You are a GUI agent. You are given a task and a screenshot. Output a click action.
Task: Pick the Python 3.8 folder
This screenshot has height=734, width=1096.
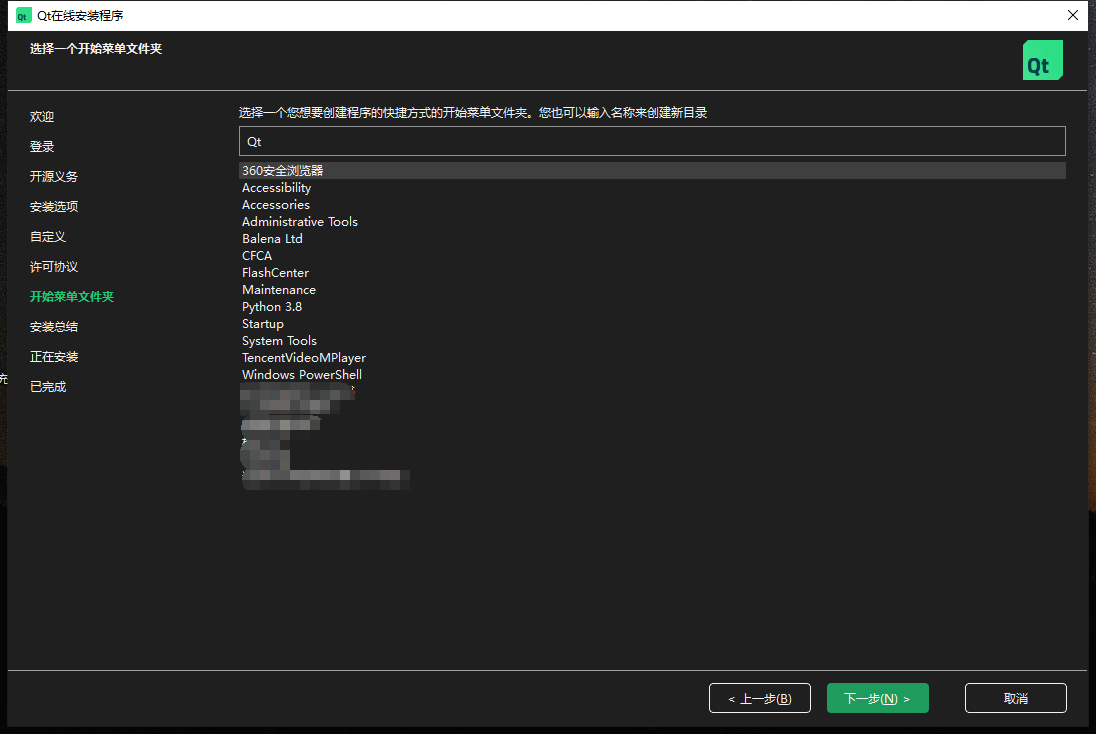[272, 307]
